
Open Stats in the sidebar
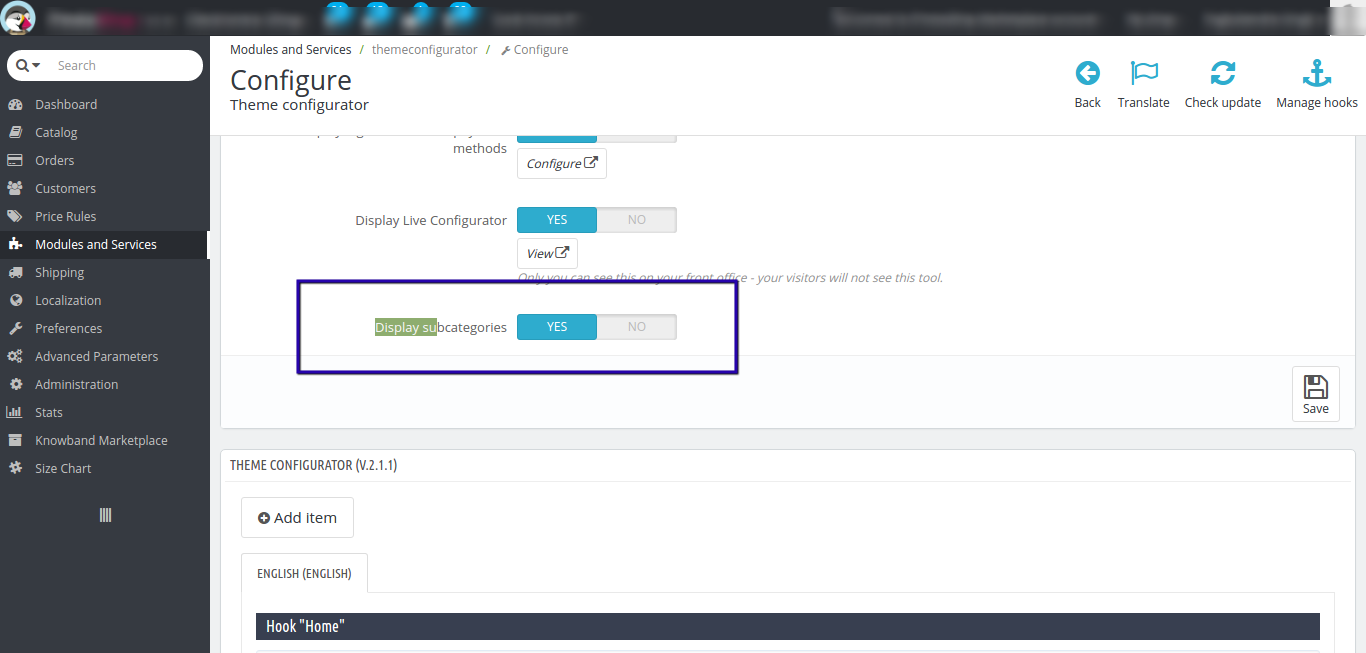pos(48,412)
